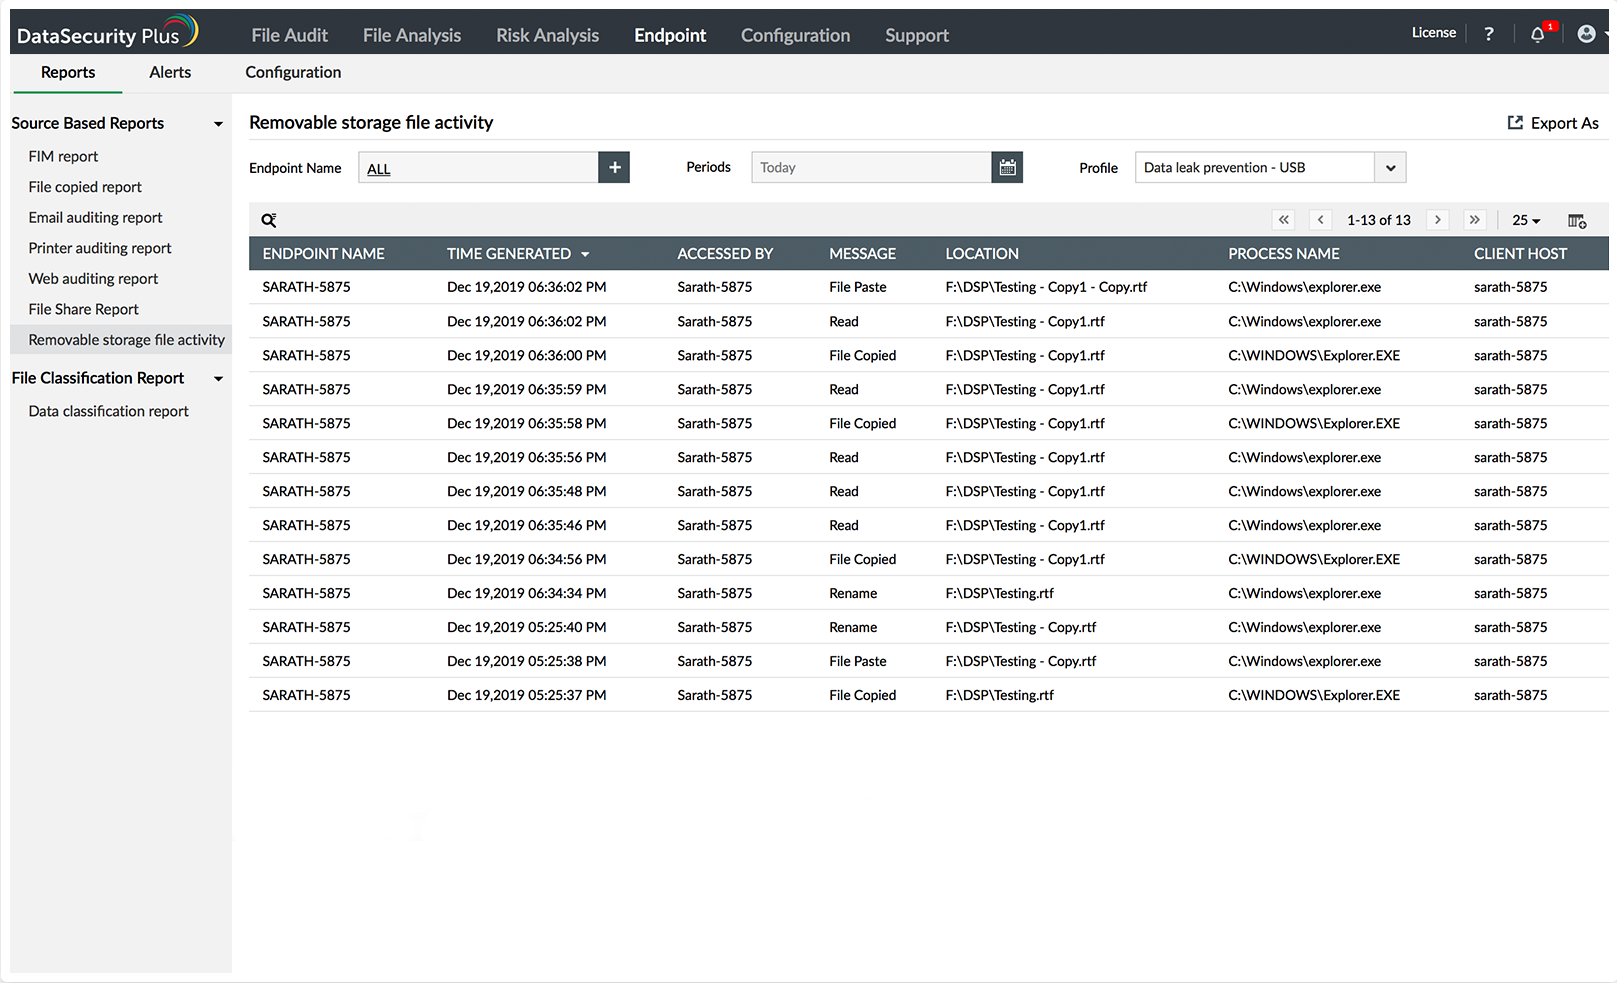The height and width of the screenshot is (983, 1617).
Task: Open the Email auditing report
Action: (x=95, y=217)
